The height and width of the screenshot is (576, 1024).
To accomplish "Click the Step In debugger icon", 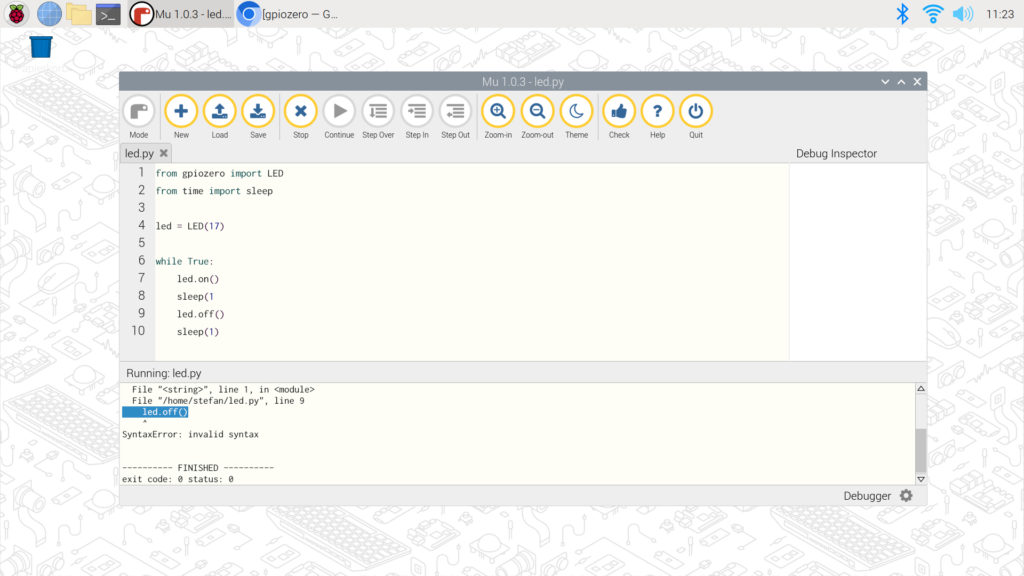I will coord(417,112).
